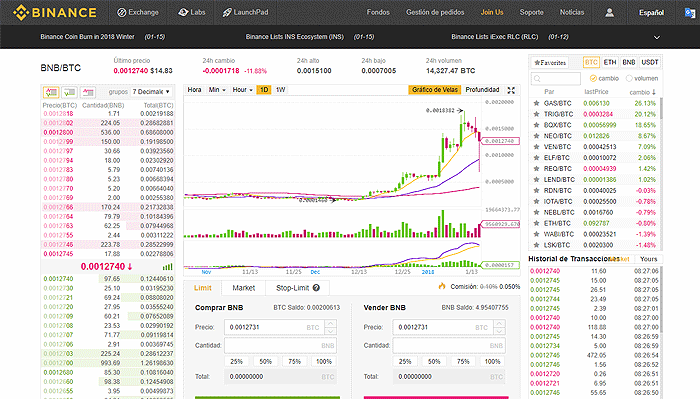The width and height of the screenshot is (700, 399).
Task: Open Gestión de pedidos link
Action: click(435, 12)
